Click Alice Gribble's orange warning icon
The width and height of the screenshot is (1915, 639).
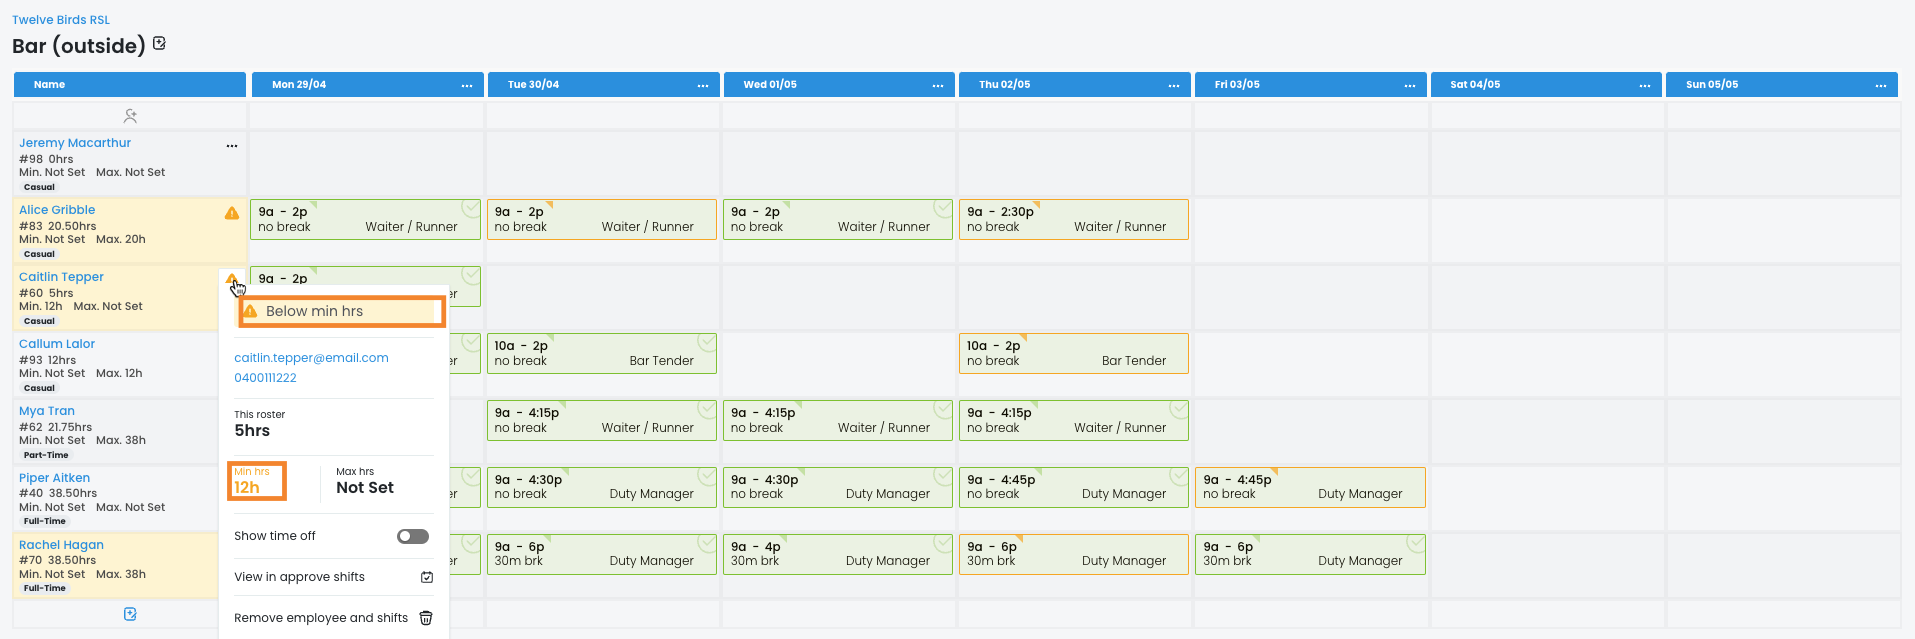click(232, 213)
